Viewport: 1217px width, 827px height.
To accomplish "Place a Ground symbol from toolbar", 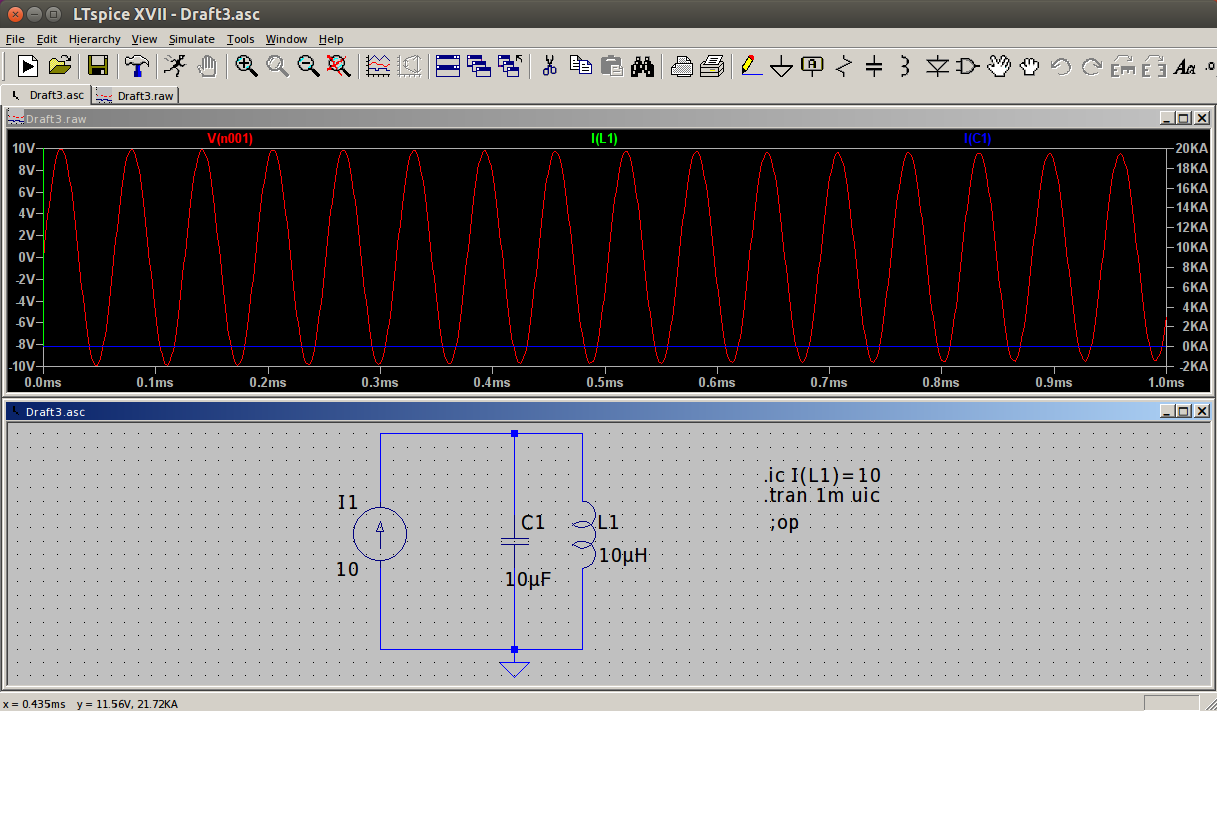I will coord(781,67).
